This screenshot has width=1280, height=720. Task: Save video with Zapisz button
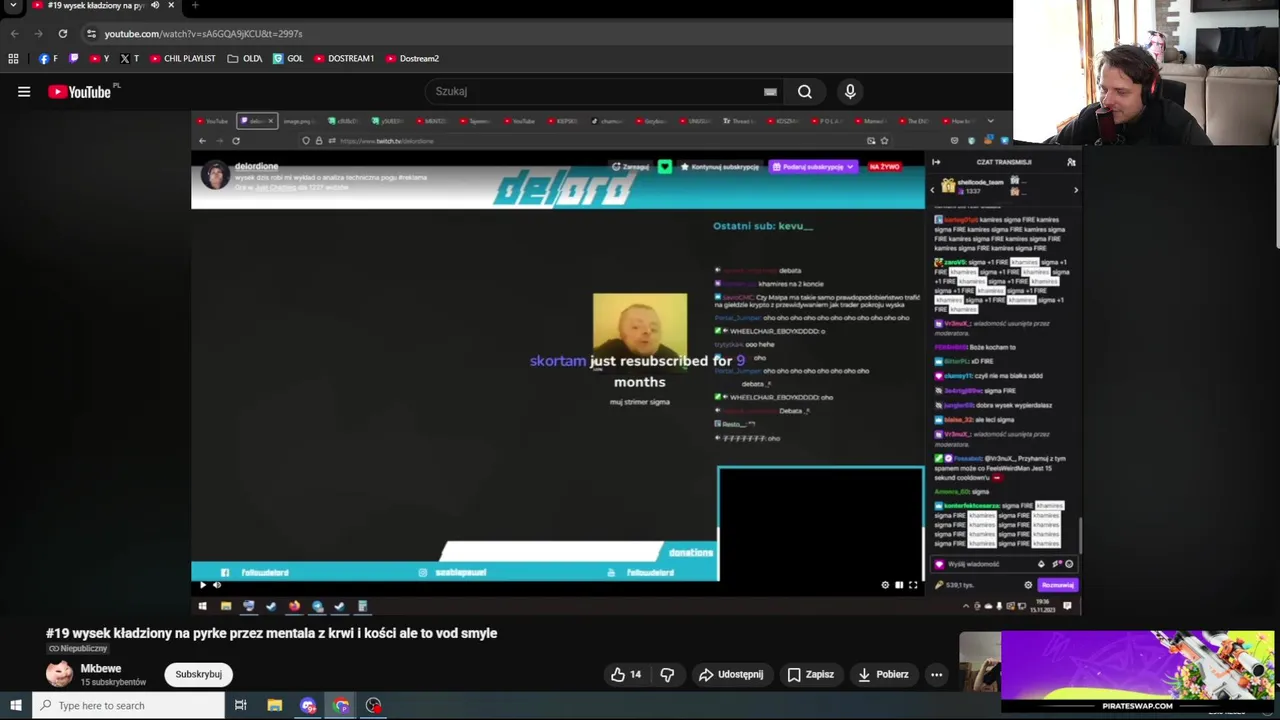pos(810,674)
